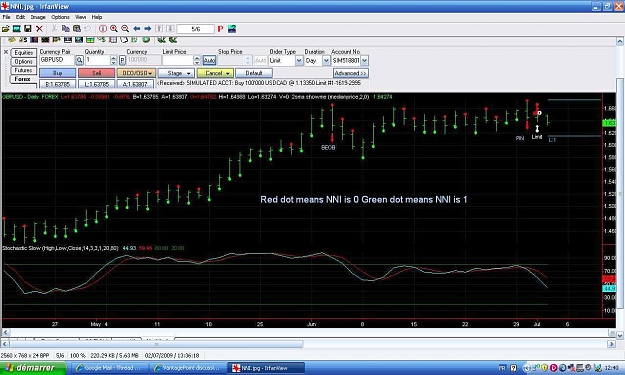This screenshot has height=375, width=625.
Task: Click the L:1.63785 last price button
Action: (96, 84)
